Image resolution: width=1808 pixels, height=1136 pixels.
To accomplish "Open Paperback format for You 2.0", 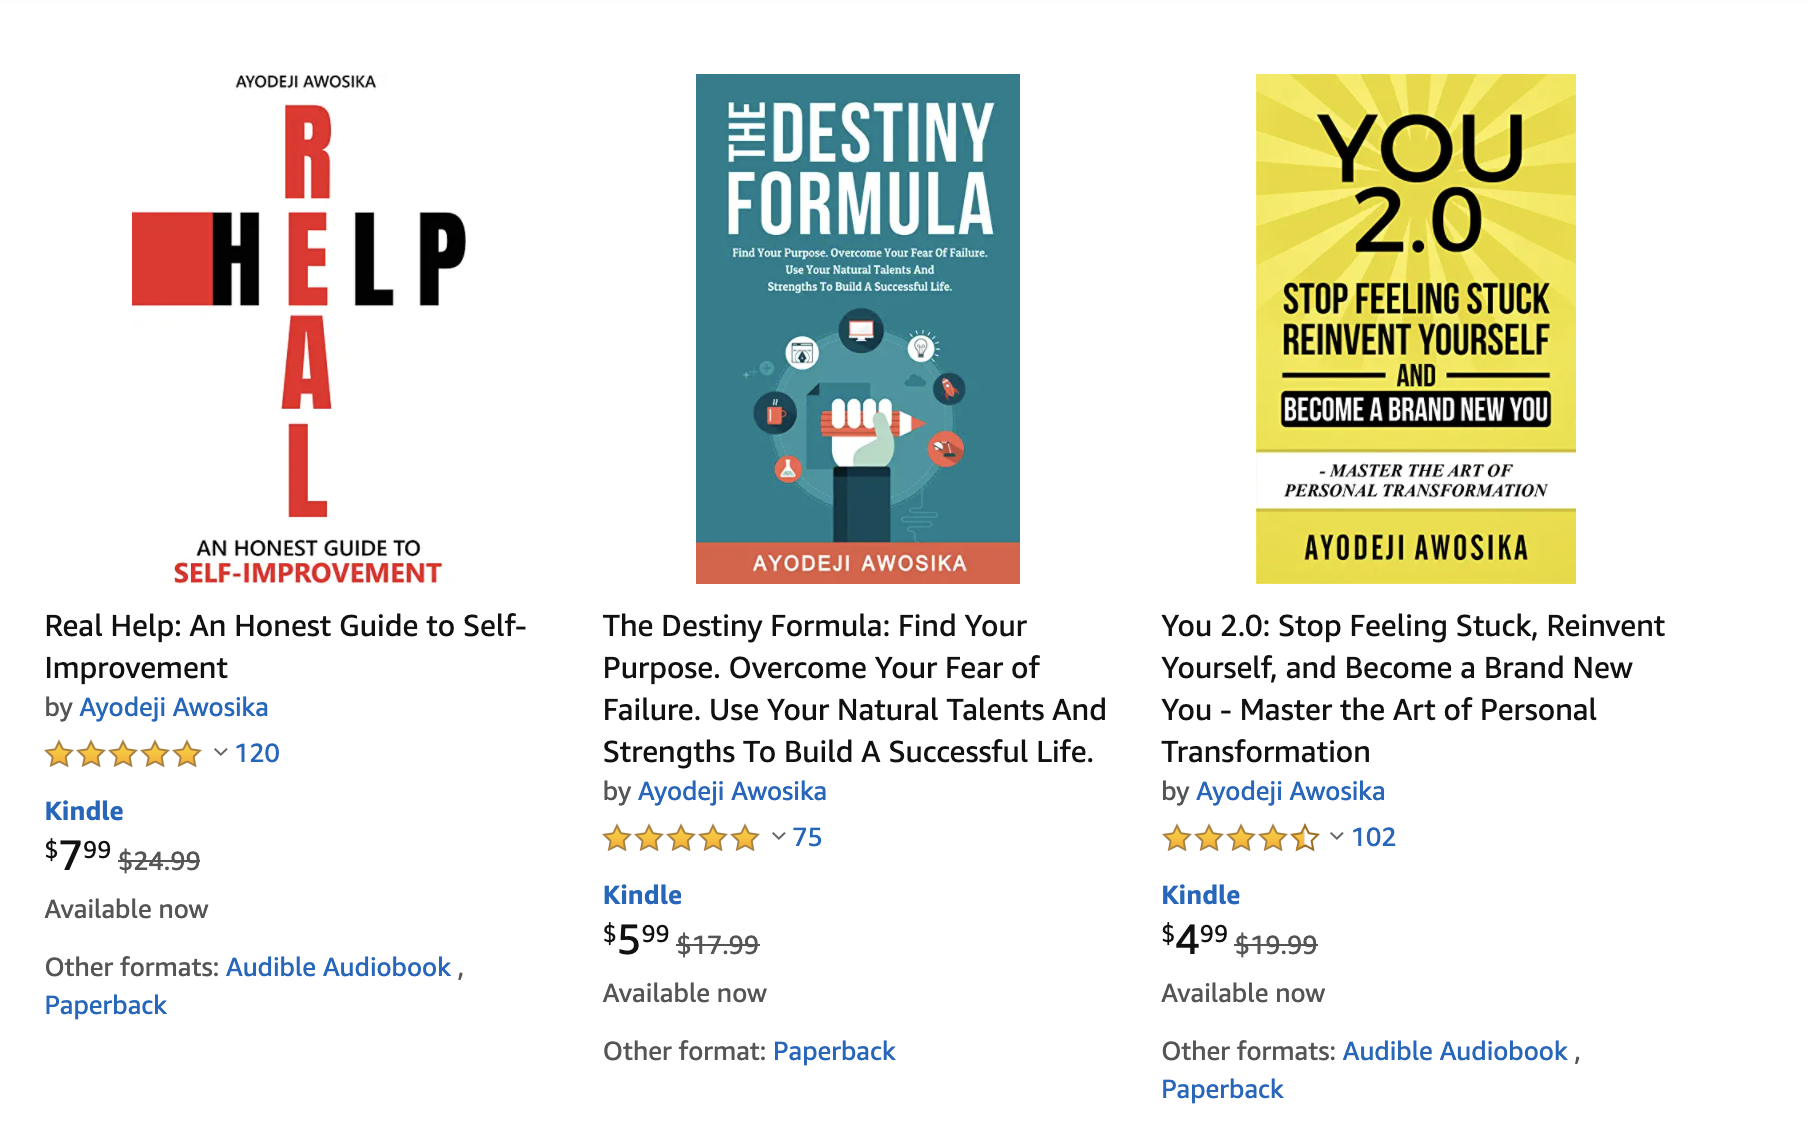I will pos(1222,1089).
